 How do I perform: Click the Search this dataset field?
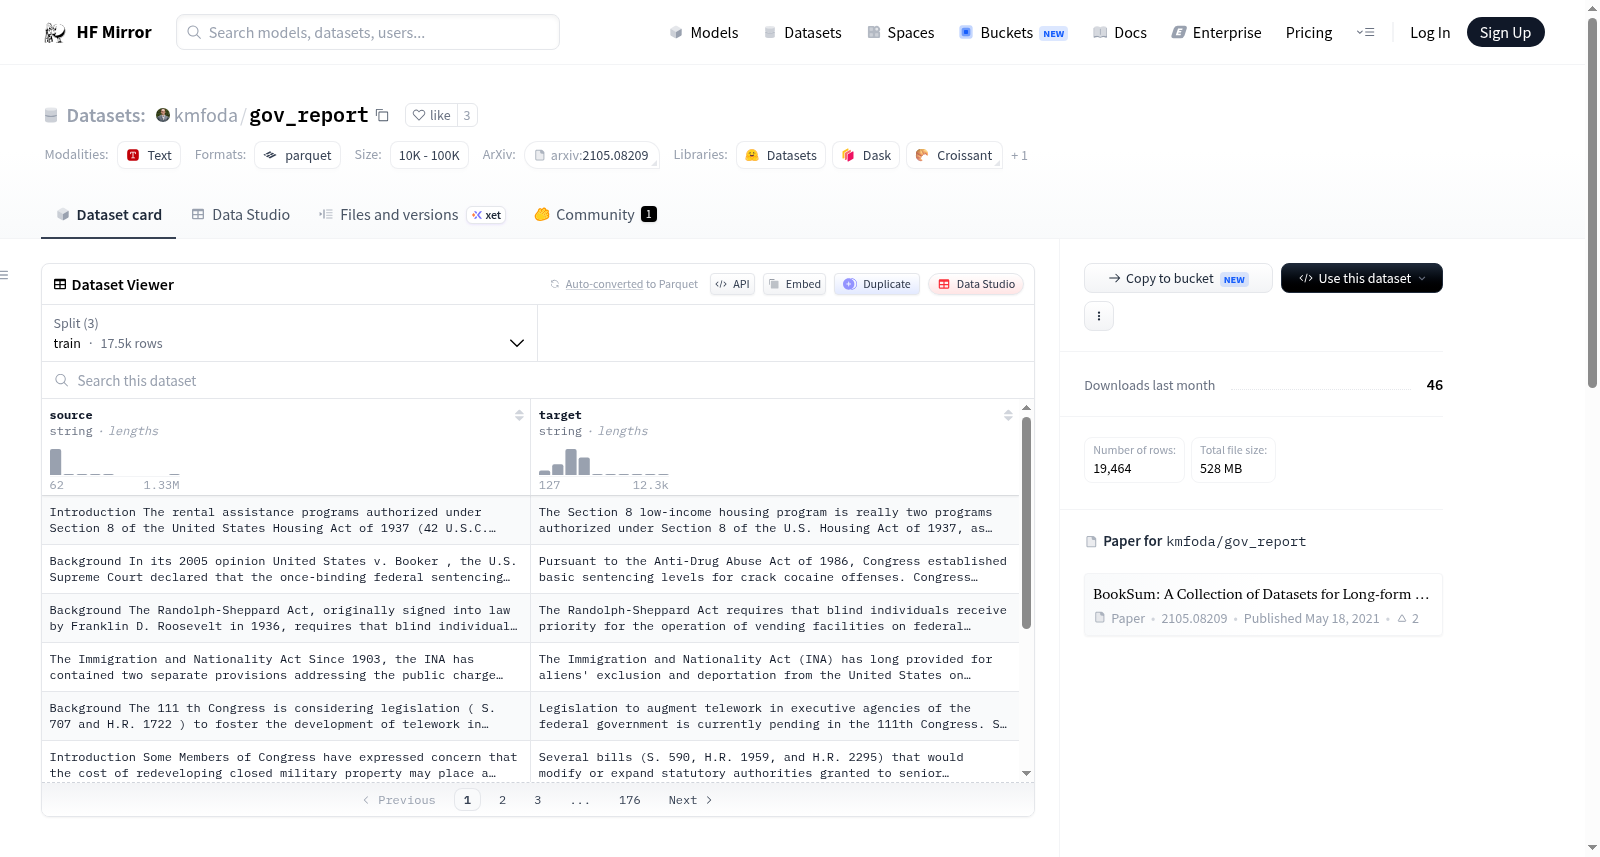coord(538,380)
